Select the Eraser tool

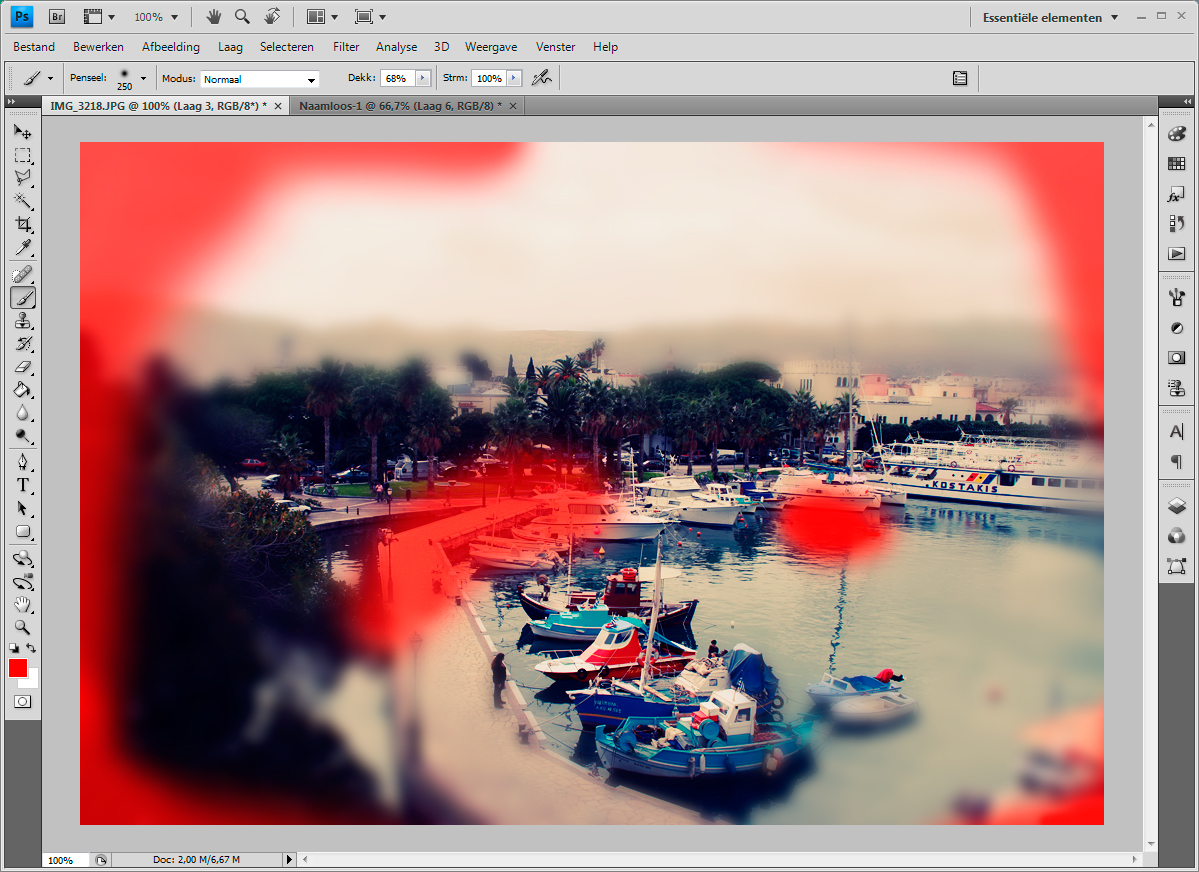pos(23,366)
